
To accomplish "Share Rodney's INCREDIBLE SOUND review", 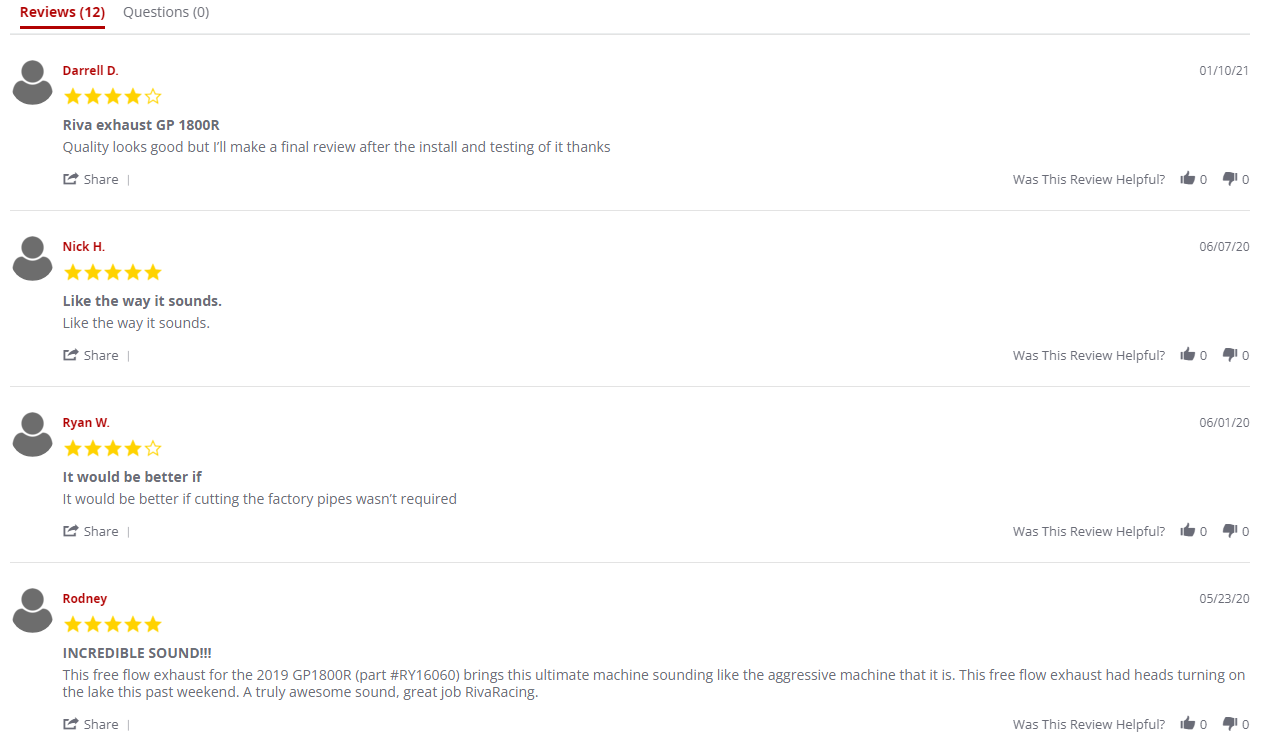I will [x=91, y=725].
